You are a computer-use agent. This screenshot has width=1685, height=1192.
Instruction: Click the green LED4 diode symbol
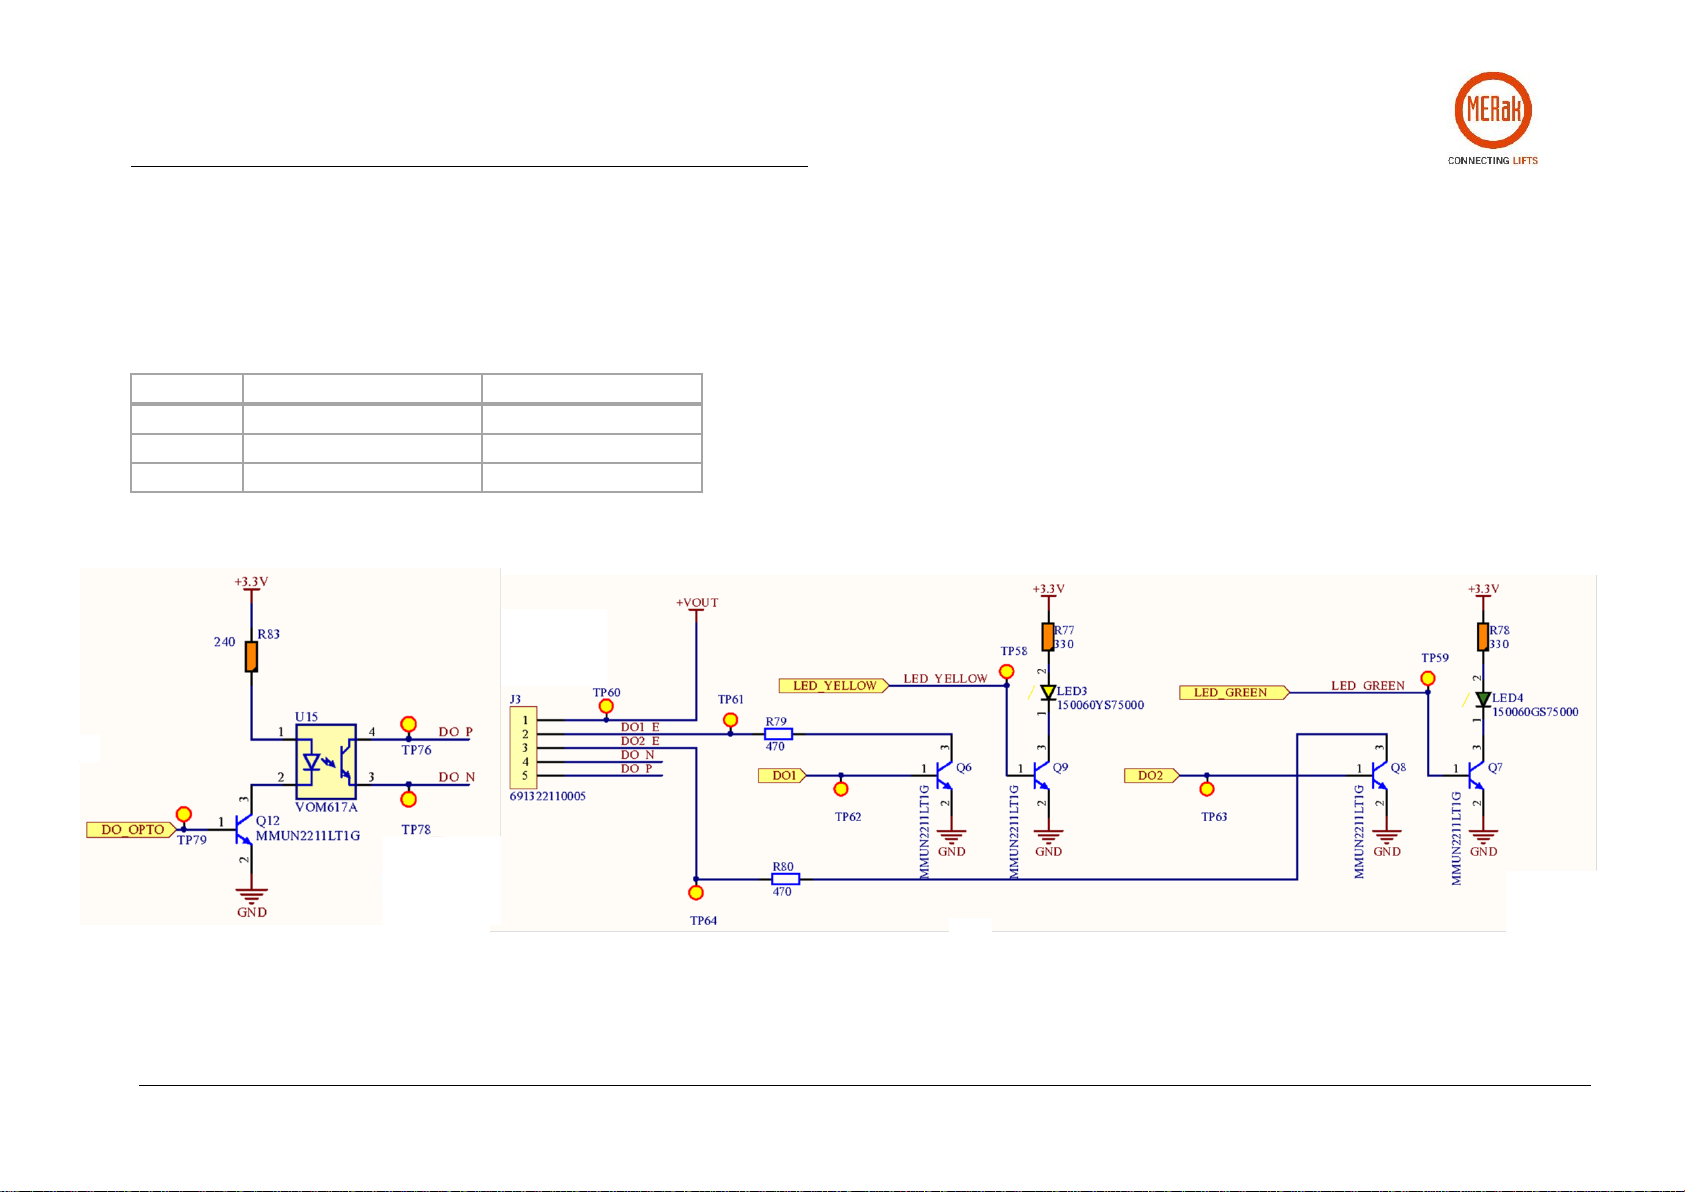pos(1483,699)
